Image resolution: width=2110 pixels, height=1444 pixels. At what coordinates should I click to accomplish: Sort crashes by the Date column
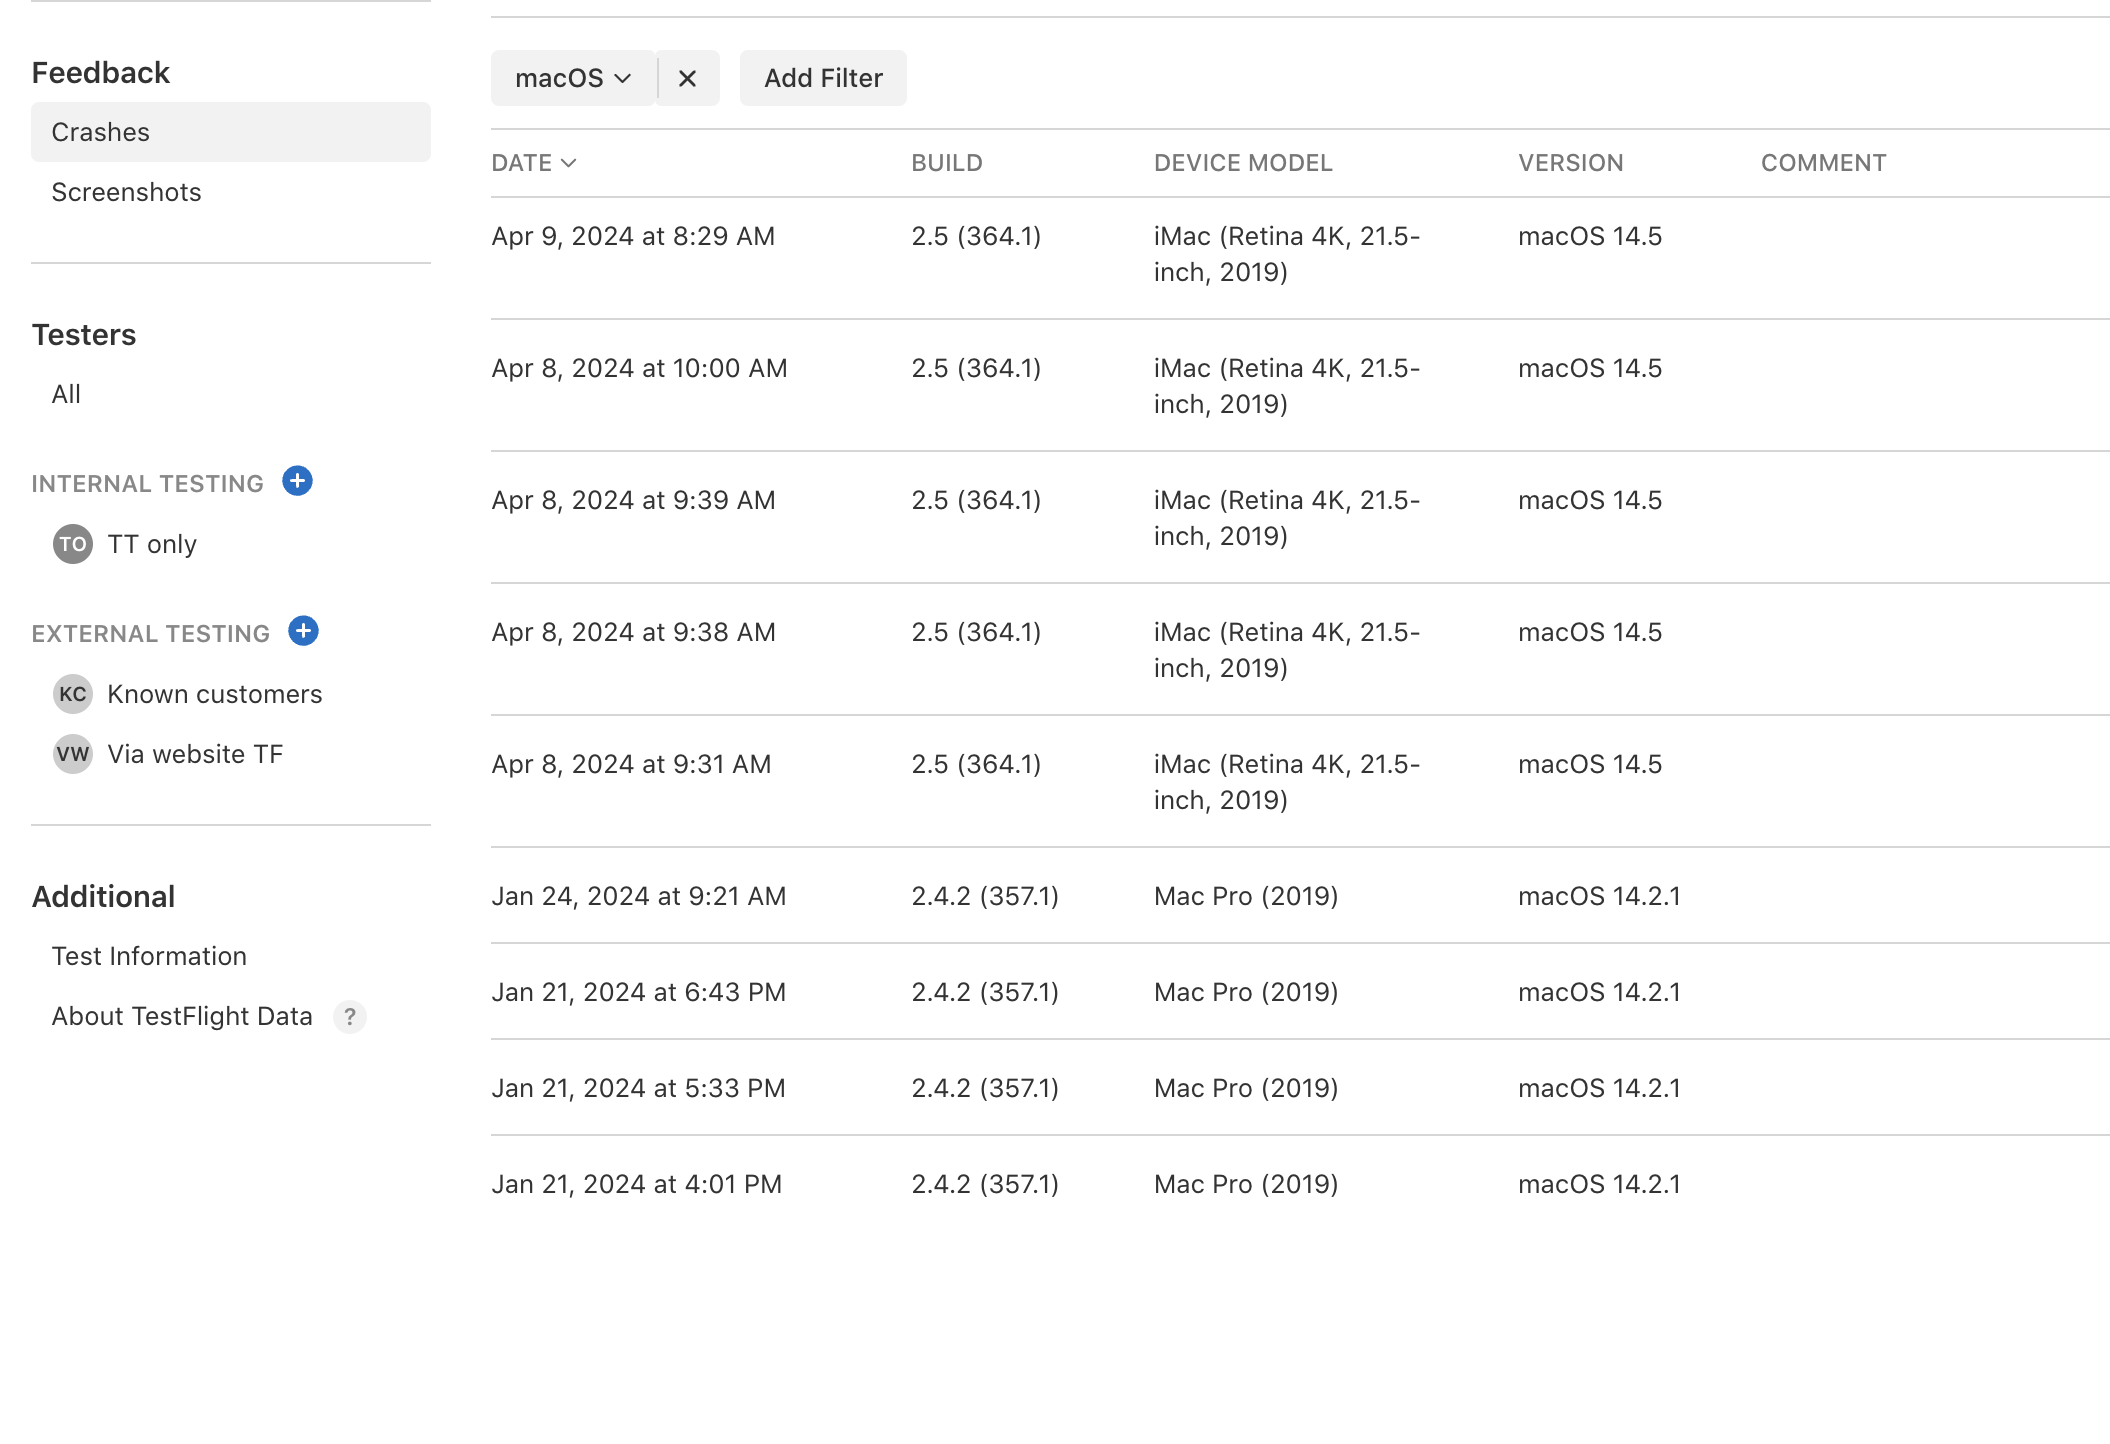(533, 163)
